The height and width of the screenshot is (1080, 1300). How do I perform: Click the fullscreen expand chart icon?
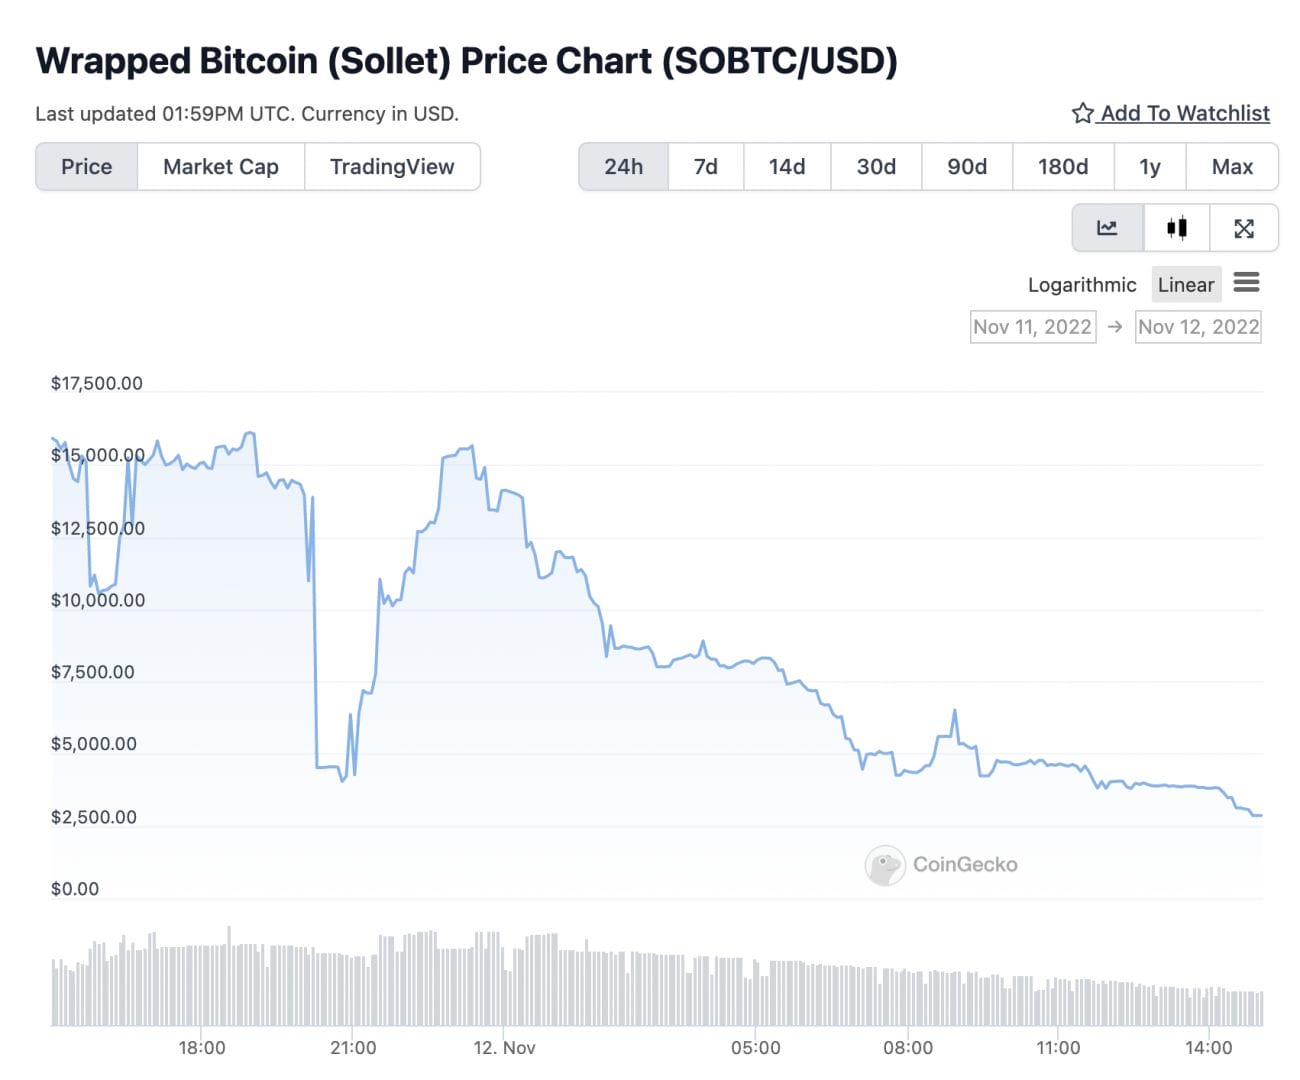pos(1244,228)
